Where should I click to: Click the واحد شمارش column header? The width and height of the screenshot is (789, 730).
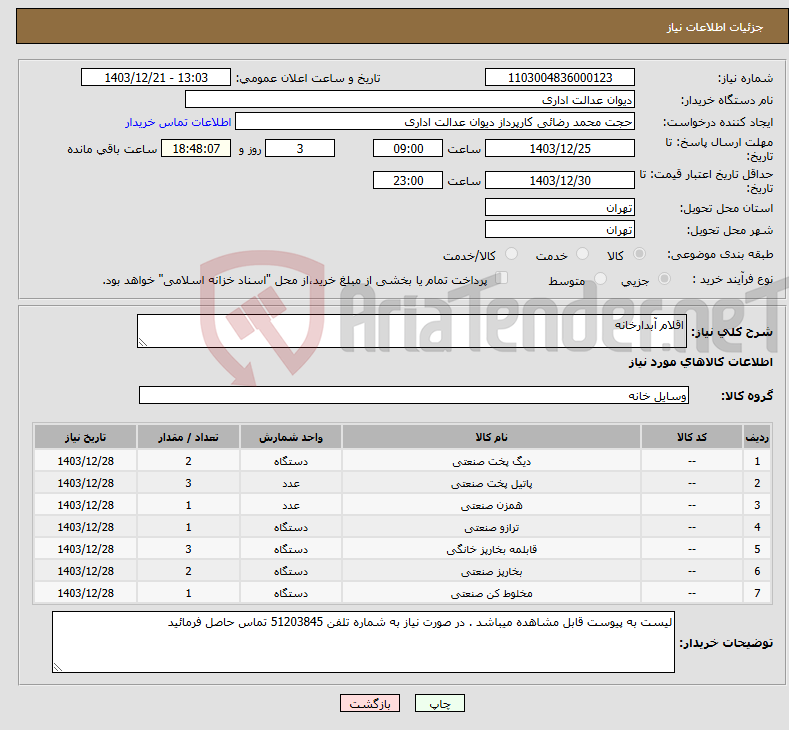click(x=291, y=437)
